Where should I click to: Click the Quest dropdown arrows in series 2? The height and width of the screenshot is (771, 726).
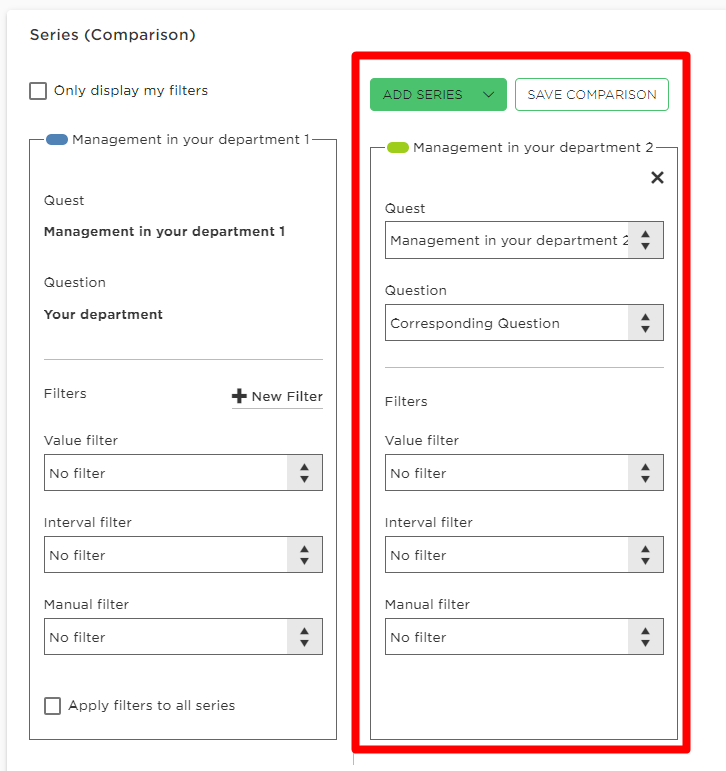tap(645, 240)
